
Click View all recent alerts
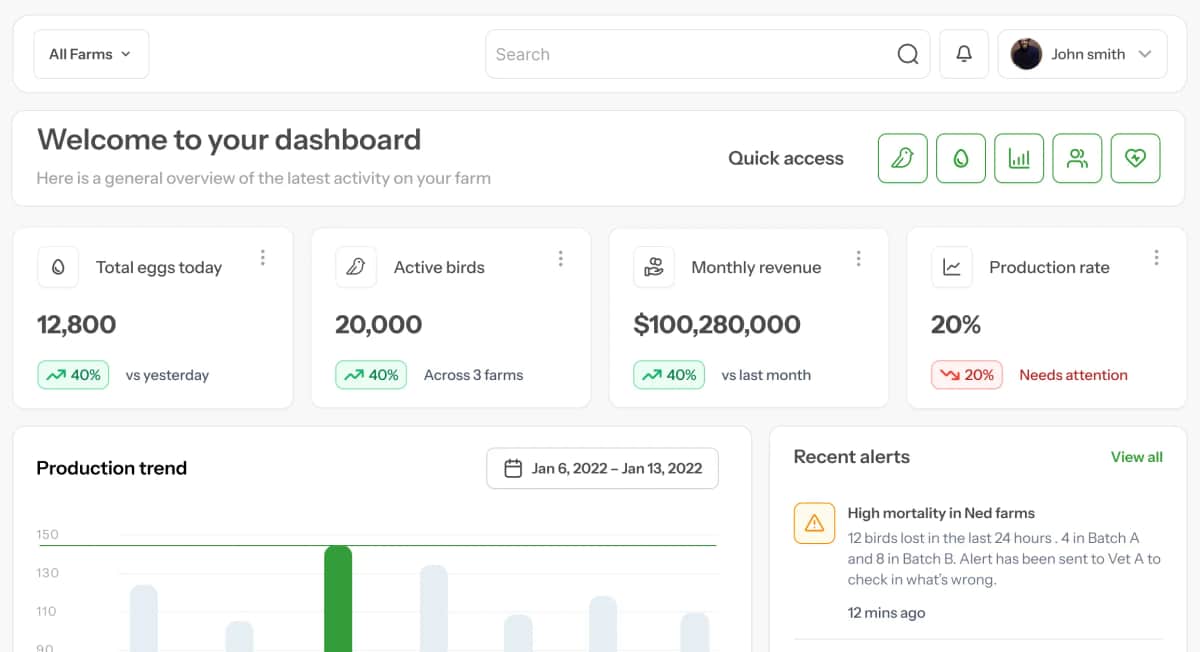[1136, 457]
